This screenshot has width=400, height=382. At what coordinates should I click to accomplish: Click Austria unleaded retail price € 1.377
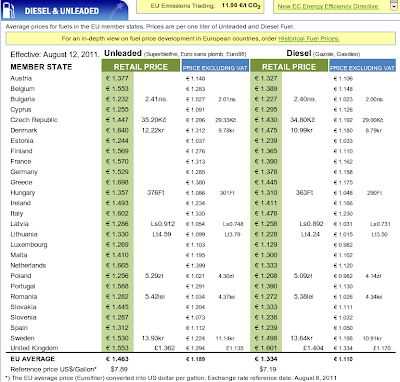(x=117, y=78)
